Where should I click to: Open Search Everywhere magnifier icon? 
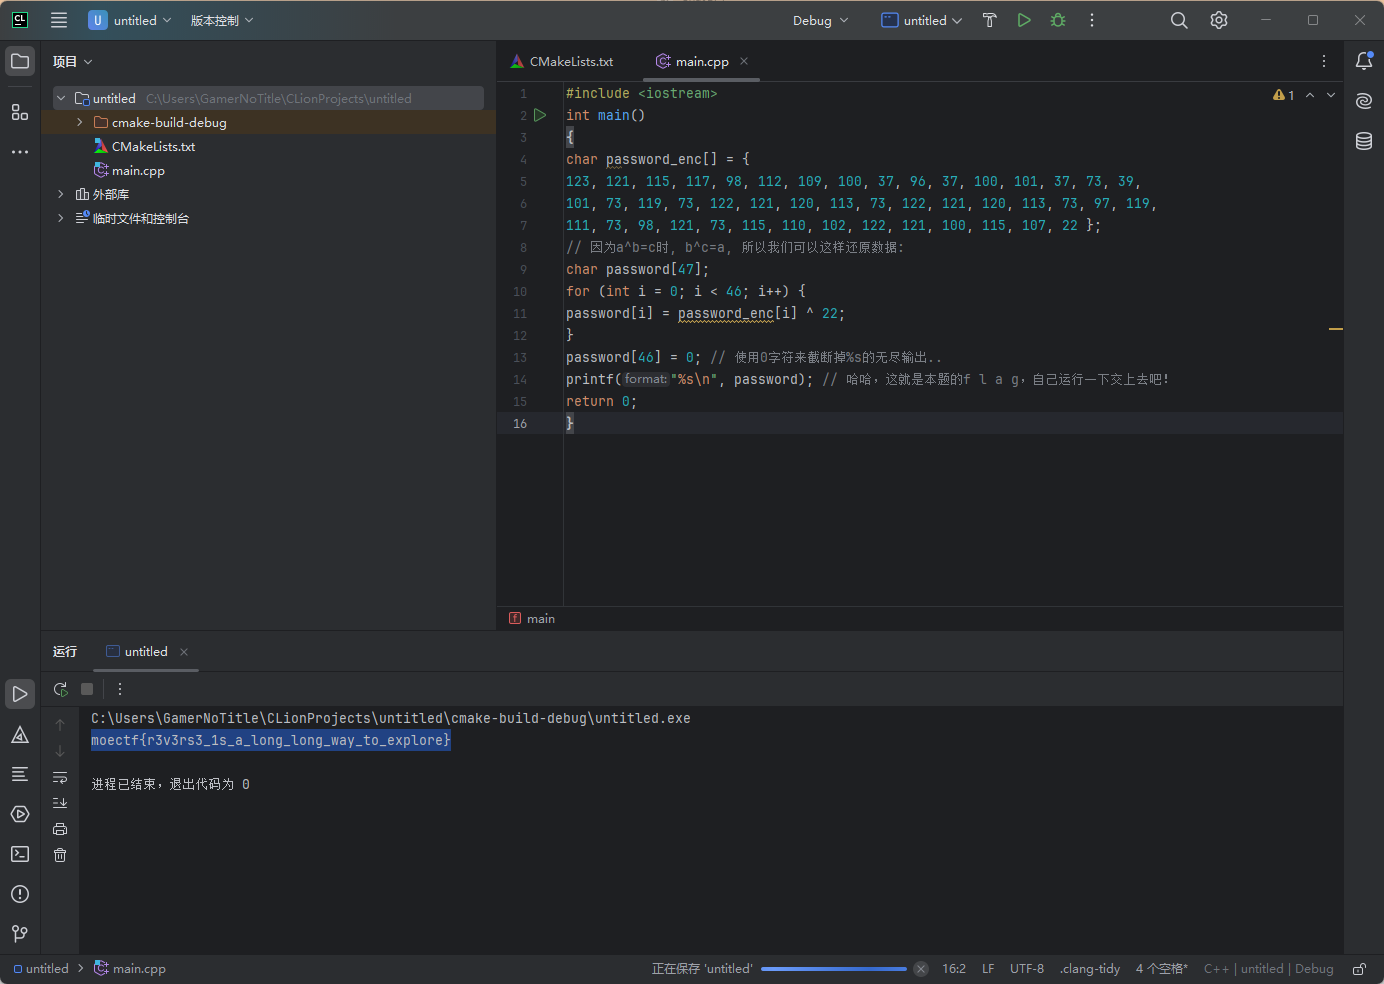coord(1179,20)
